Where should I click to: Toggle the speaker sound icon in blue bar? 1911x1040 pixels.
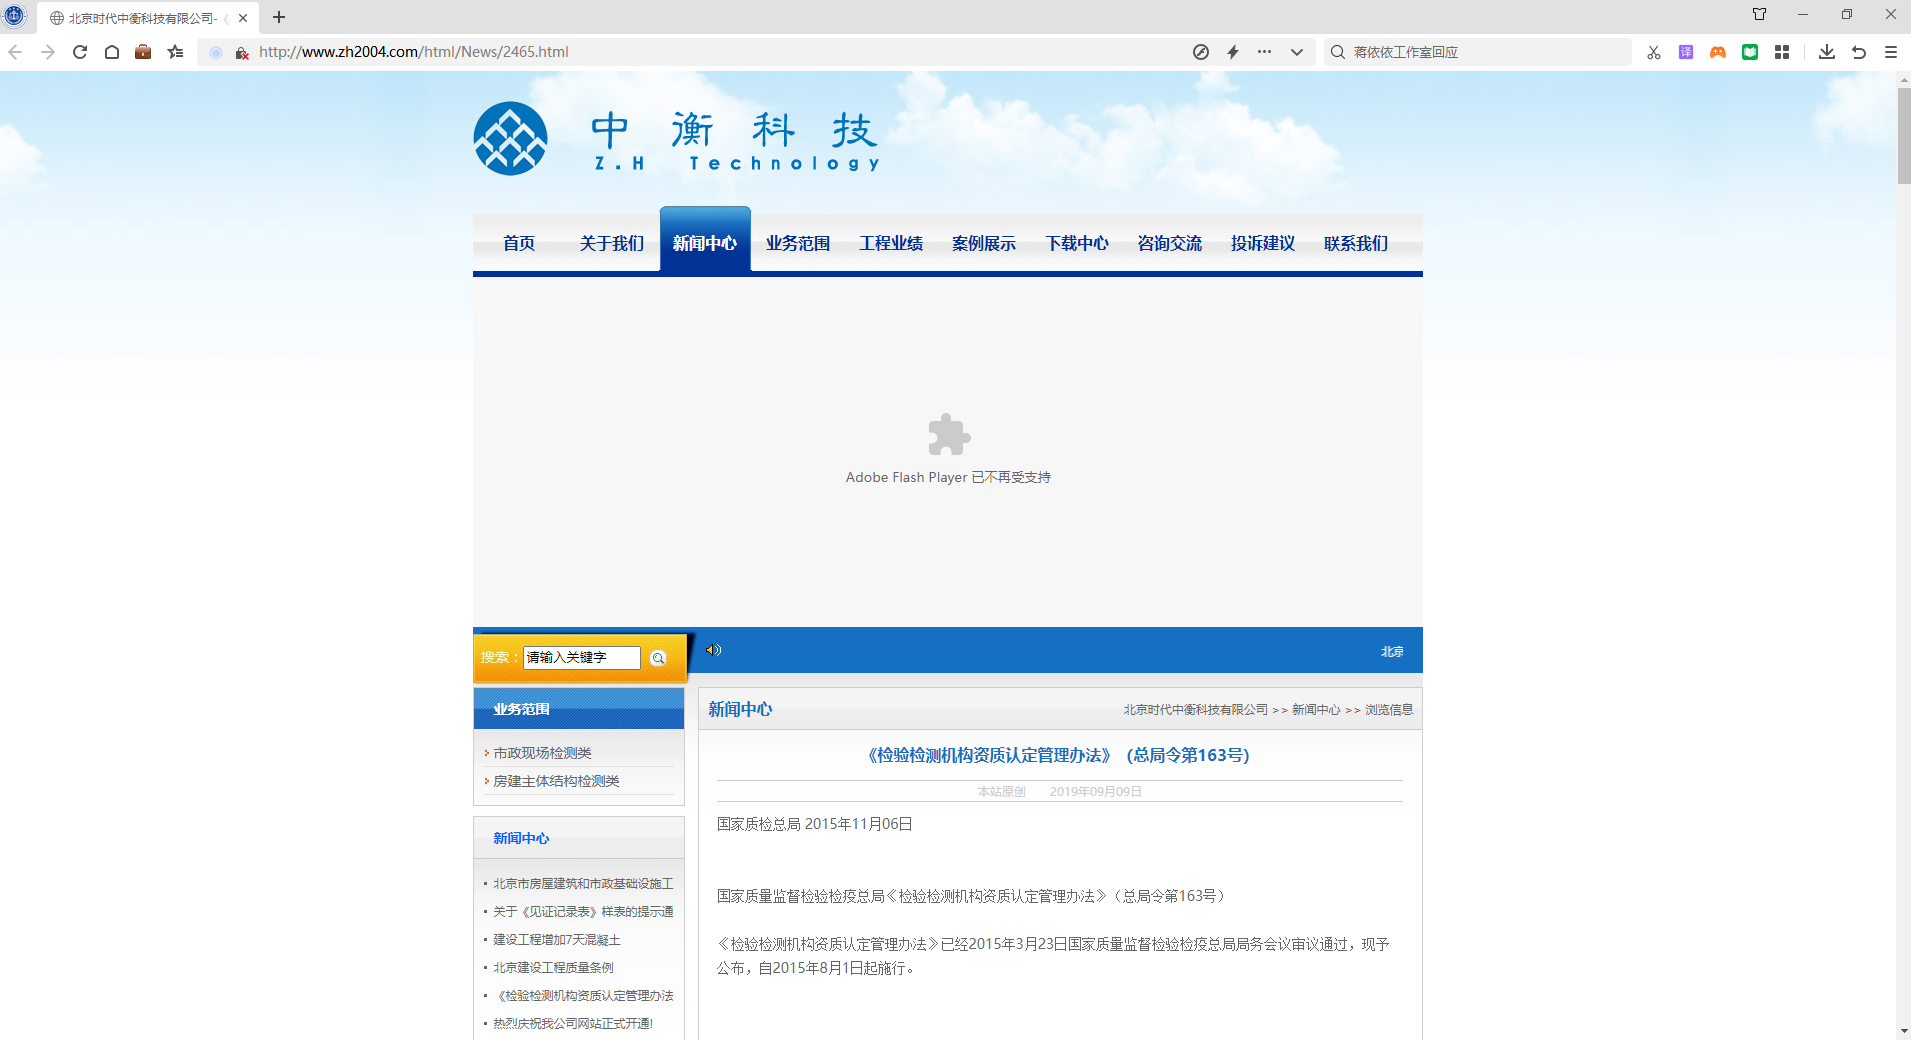point(713,650)
